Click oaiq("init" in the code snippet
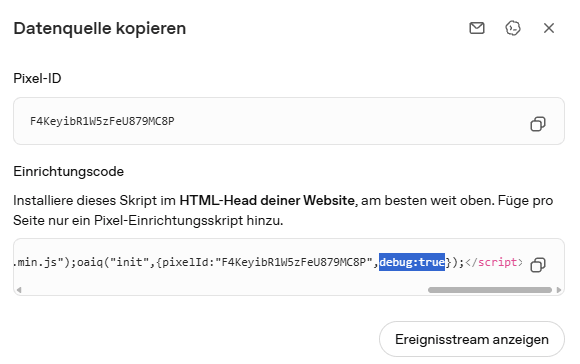The height and width of the screenshot is (364, 580). click(x=112, y=262)
